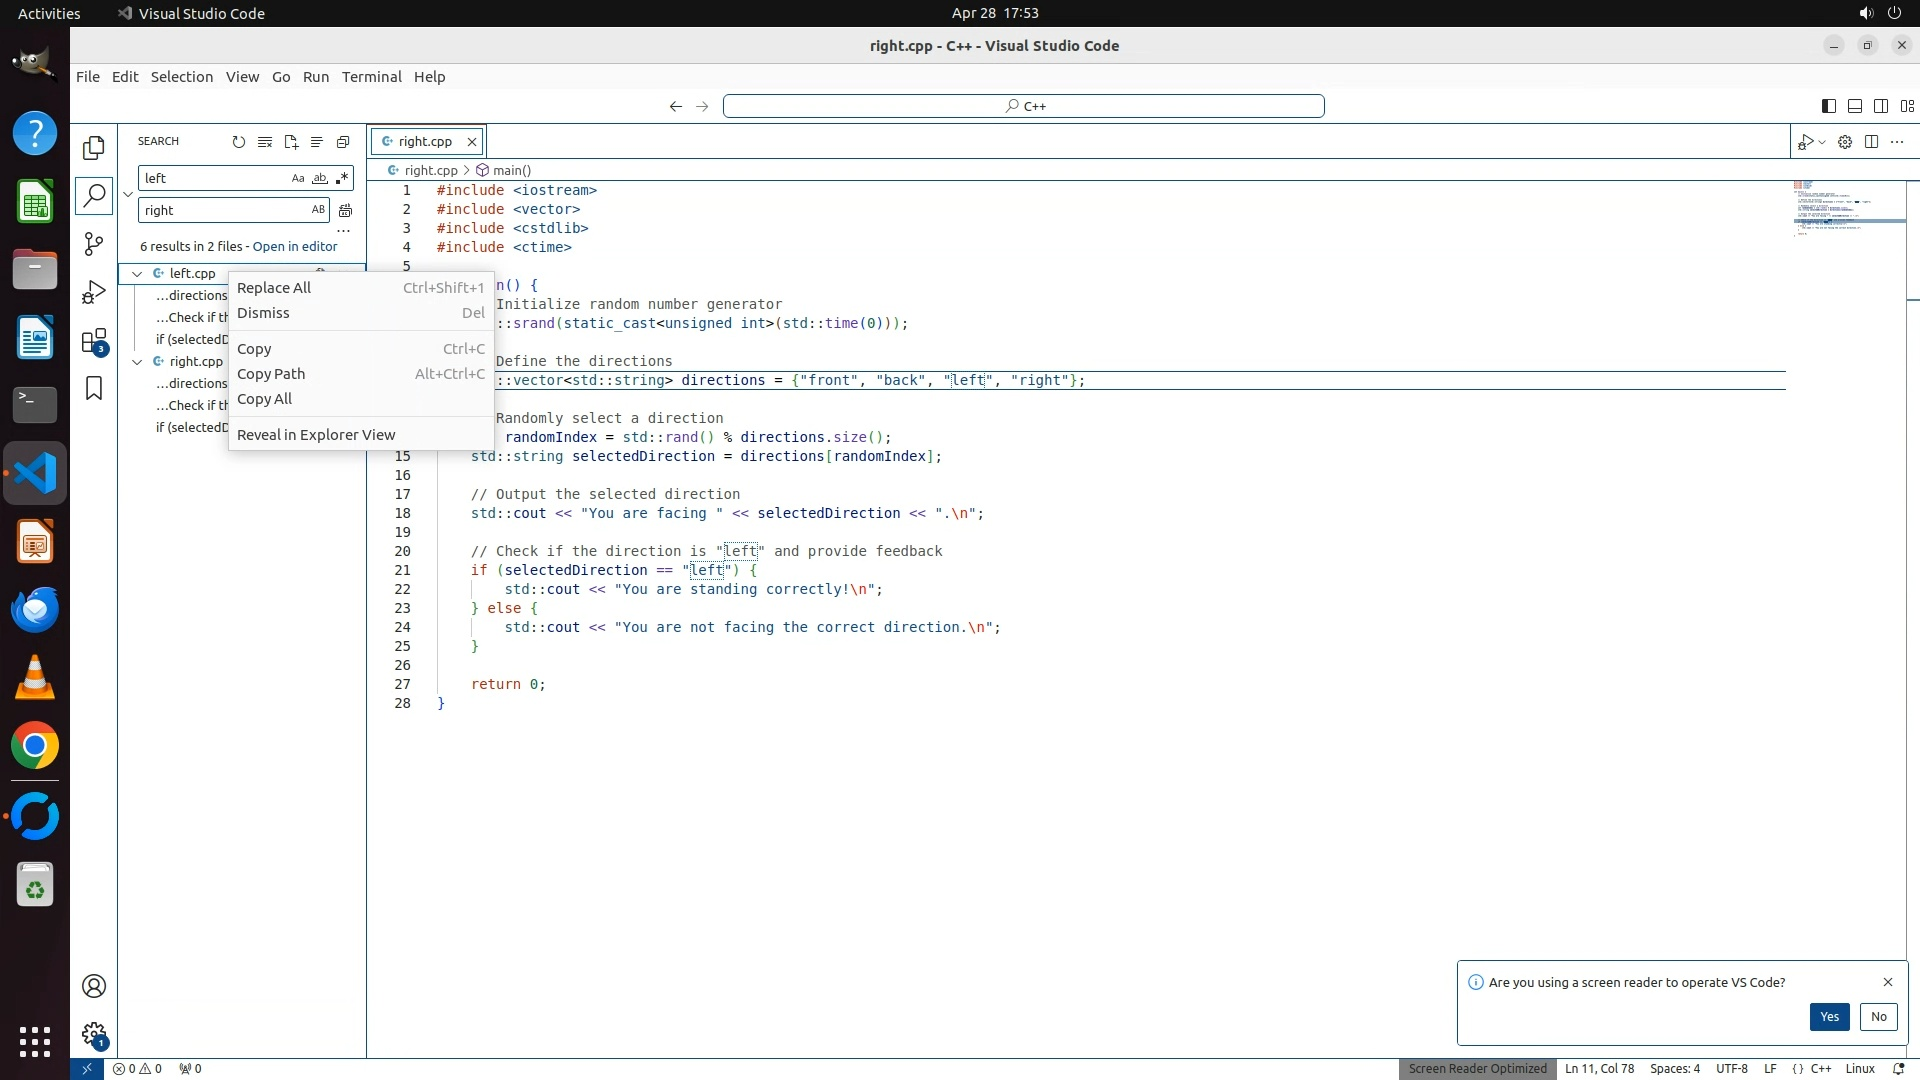
Task: Open new search editor icon
Action: [x=291, y=142]
